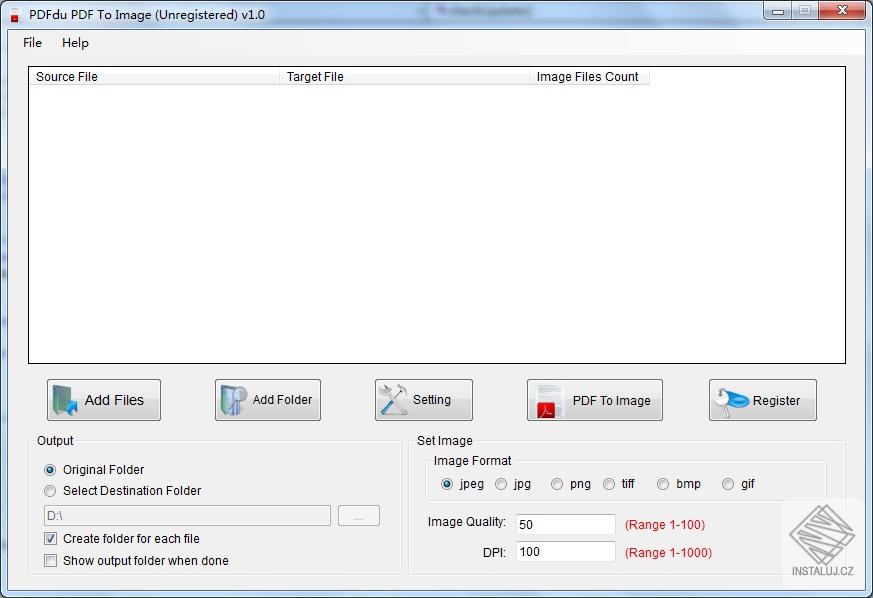This screenshot has width=873, height=598.
Task: Start conversion with PDF To Image button
Action: (x=595, y=400)
